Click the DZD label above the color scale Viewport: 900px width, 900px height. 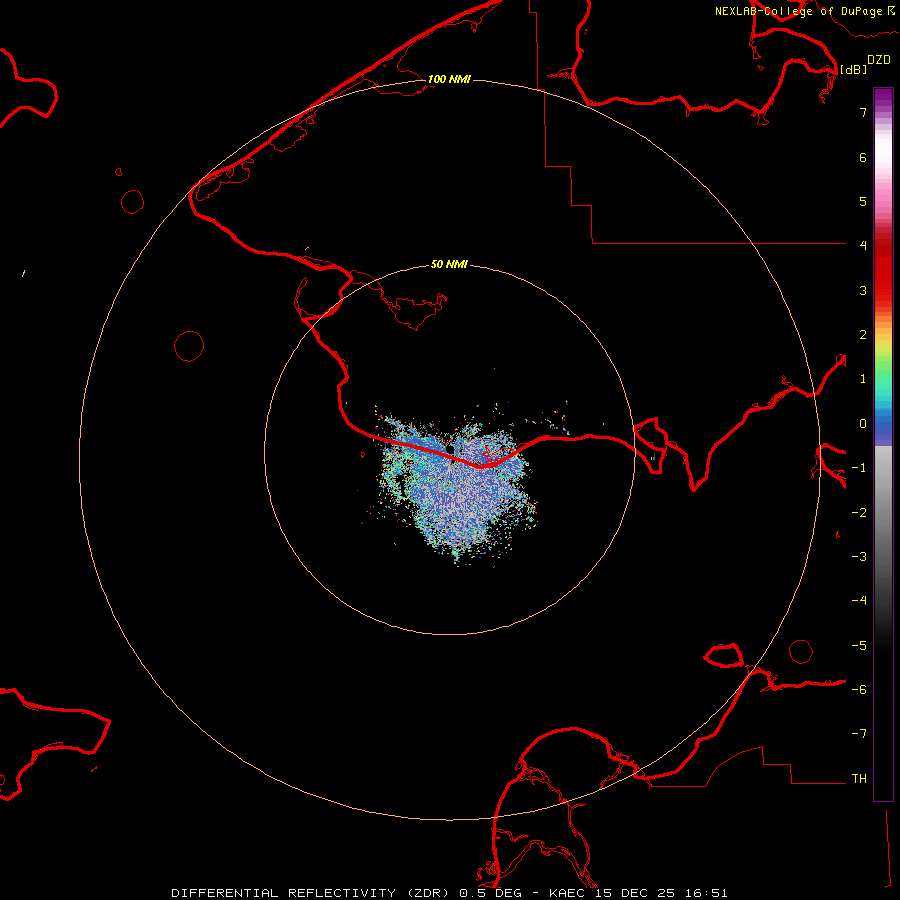(x=879, y=60)
